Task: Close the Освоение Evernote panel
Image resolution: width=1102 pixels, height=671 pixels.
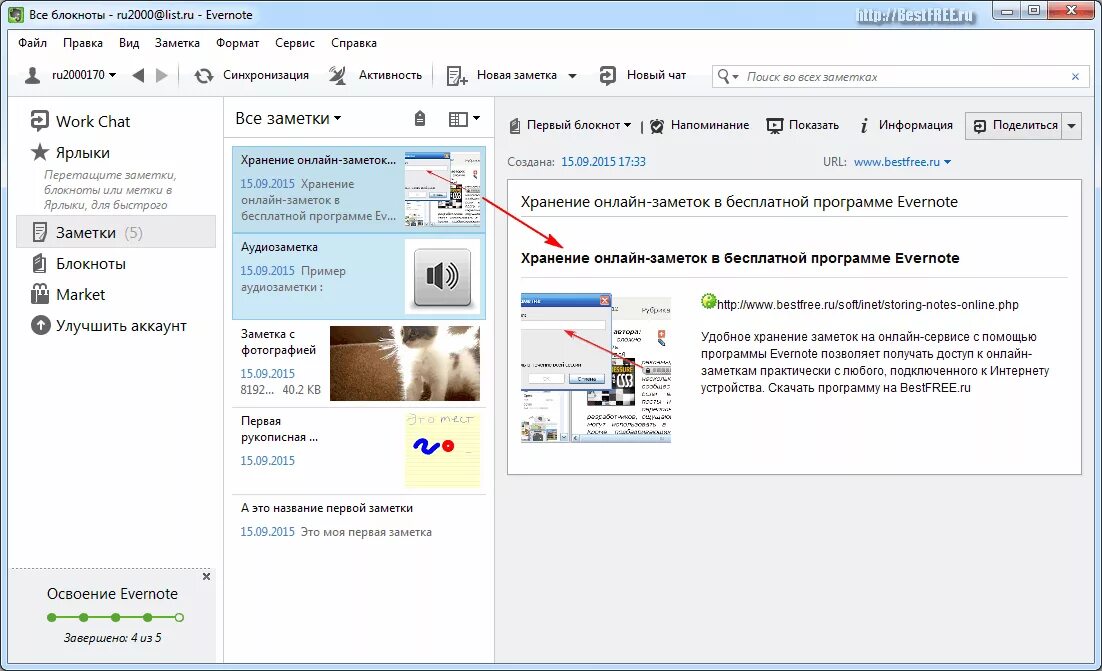Action: pyautogui.click(x=207, y=576)
